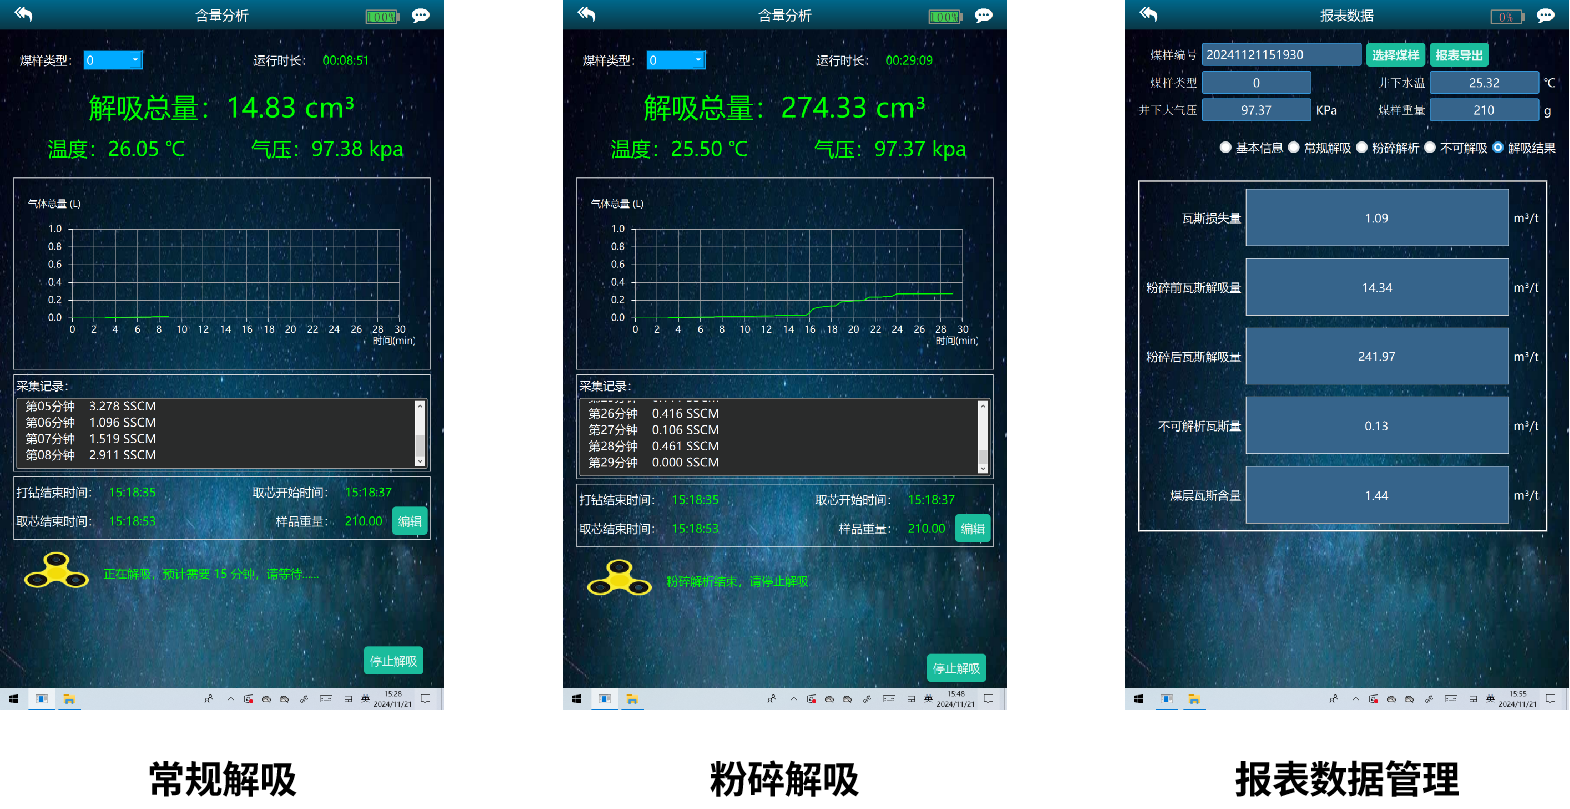Viewport: 1570px width, 809px height.
Task: Expand 煤样类型 dropdown on 14.83 cm³ screen
Action: 113,60
